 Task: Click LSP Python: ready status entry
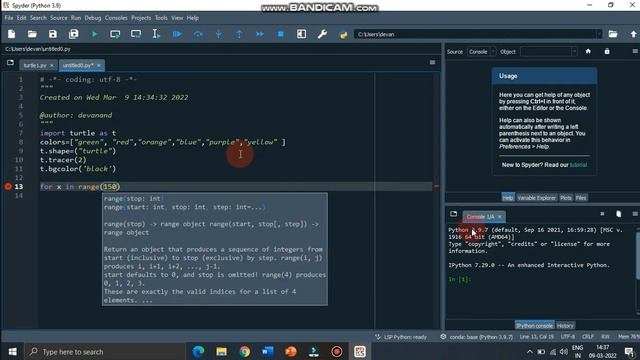tap(401, 337)
